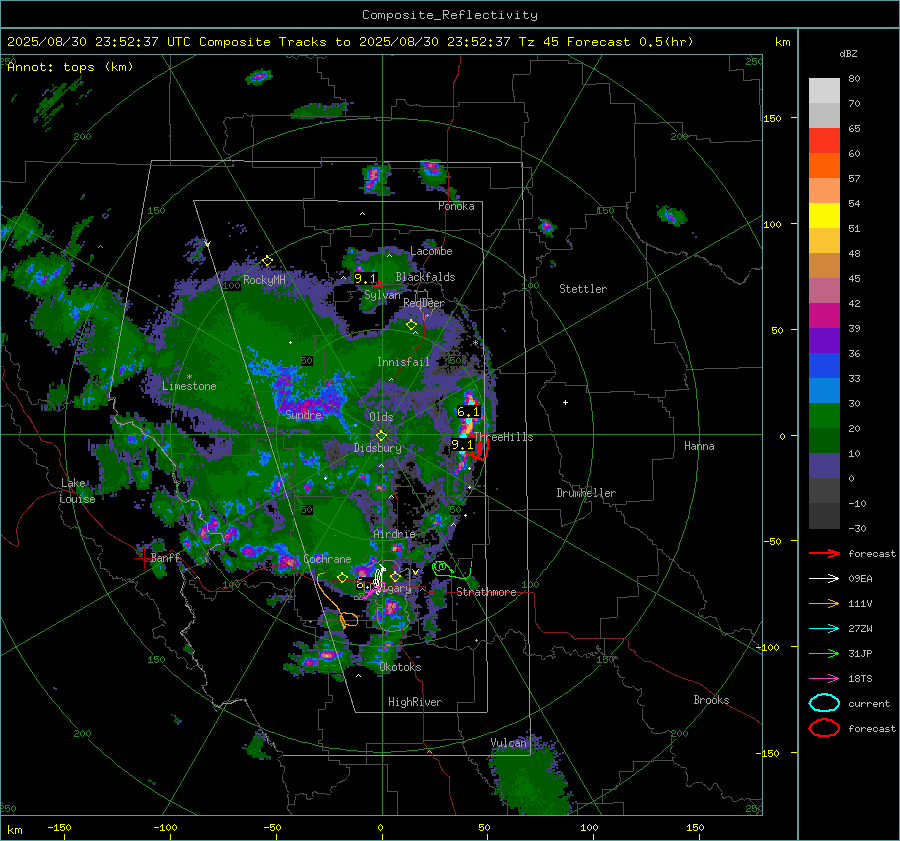
Task: Click the Didsbury city label
Action: (378, 448)
